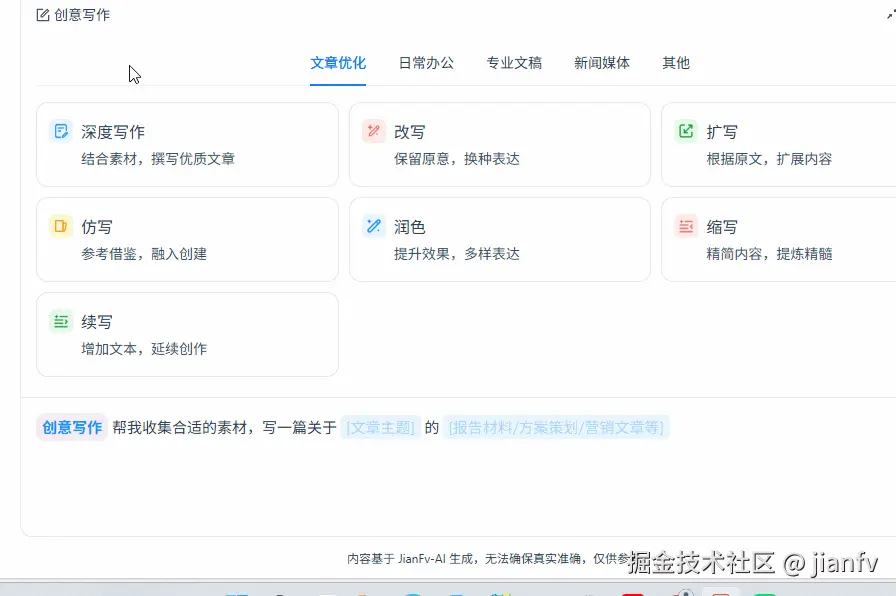Viewport: 896px width, 596px height.
Task: Click a pinned app icon on the taskbar
Action: point(413,590)
